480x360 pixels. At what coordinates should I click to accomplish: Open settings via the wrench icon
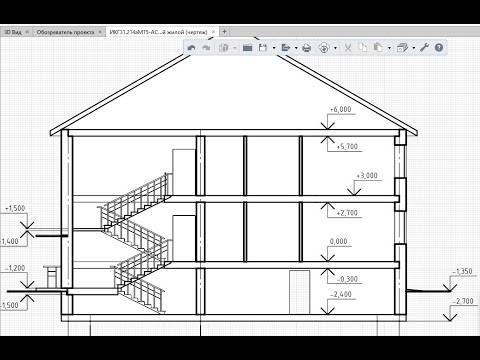coord(424,48)
